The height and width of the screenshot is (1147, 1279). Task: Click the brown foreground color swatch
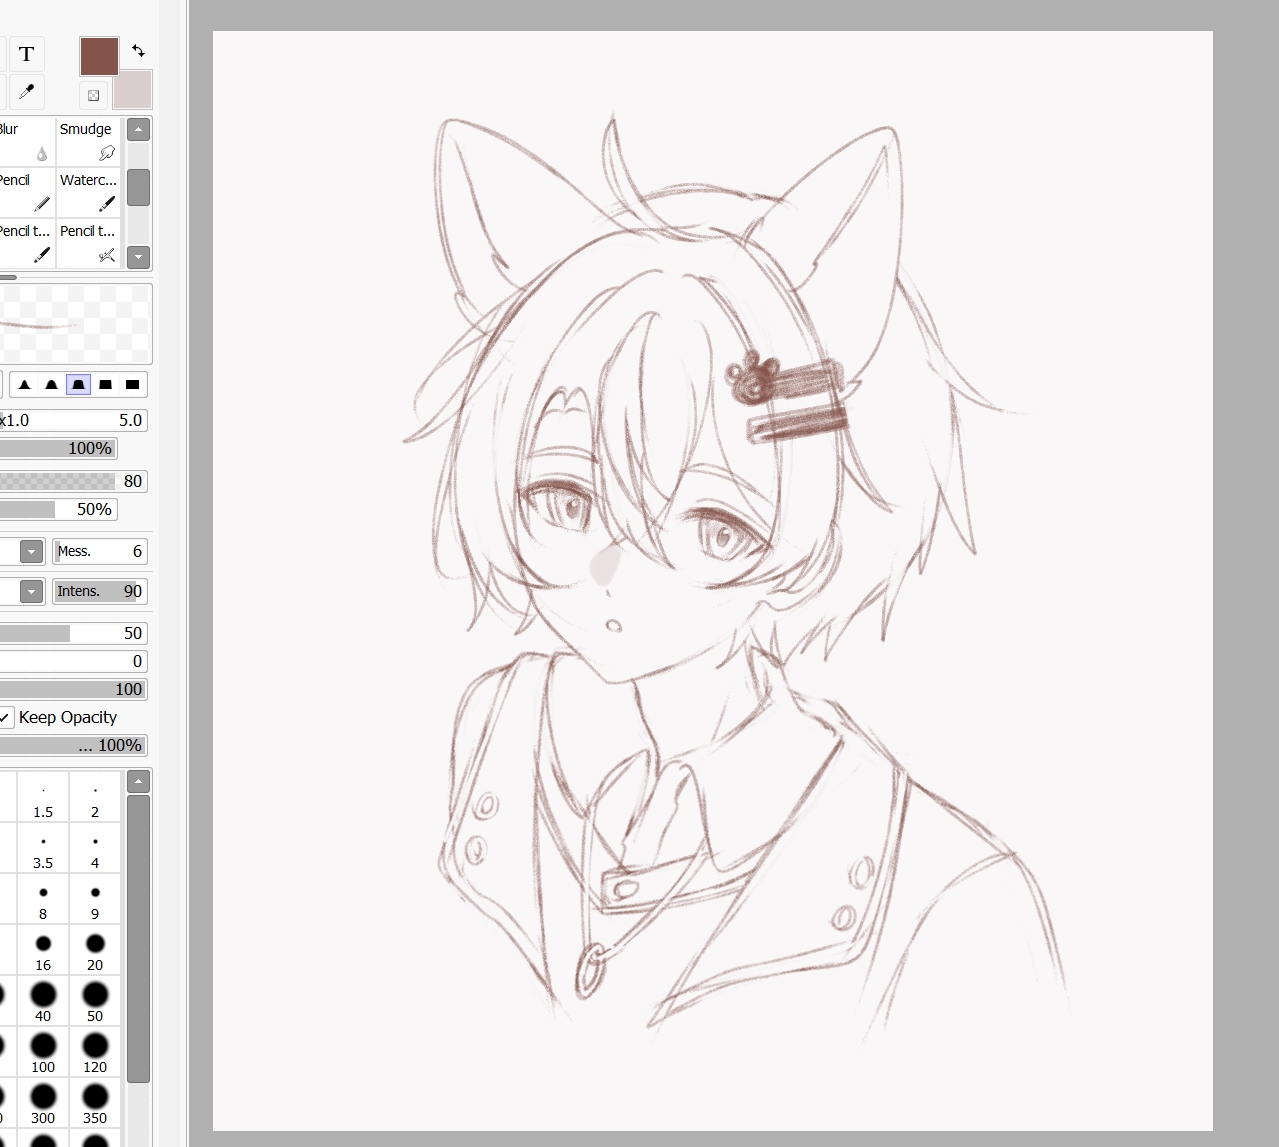pyautogui.click(x=99, y=57)
